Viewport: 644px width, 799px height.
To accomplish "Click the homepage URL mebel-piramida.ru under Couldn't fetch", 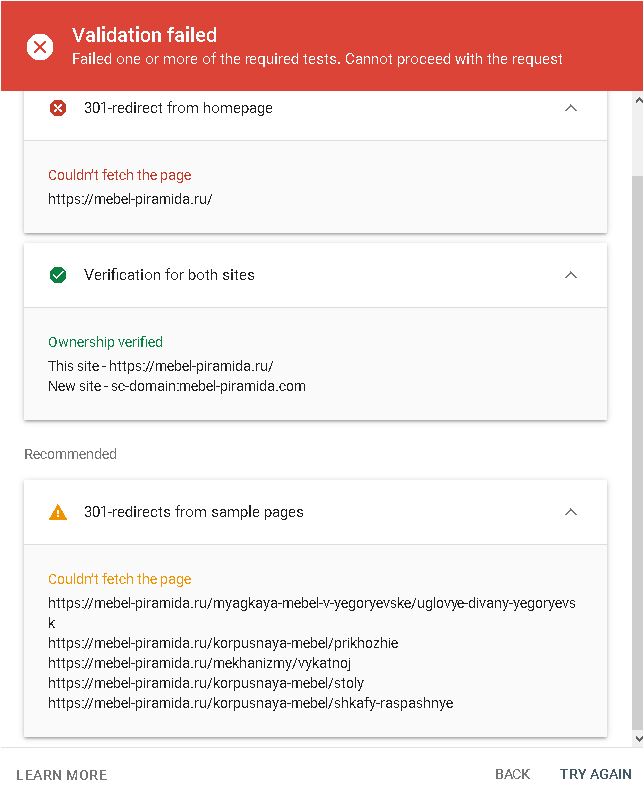I will coord(130,198).
